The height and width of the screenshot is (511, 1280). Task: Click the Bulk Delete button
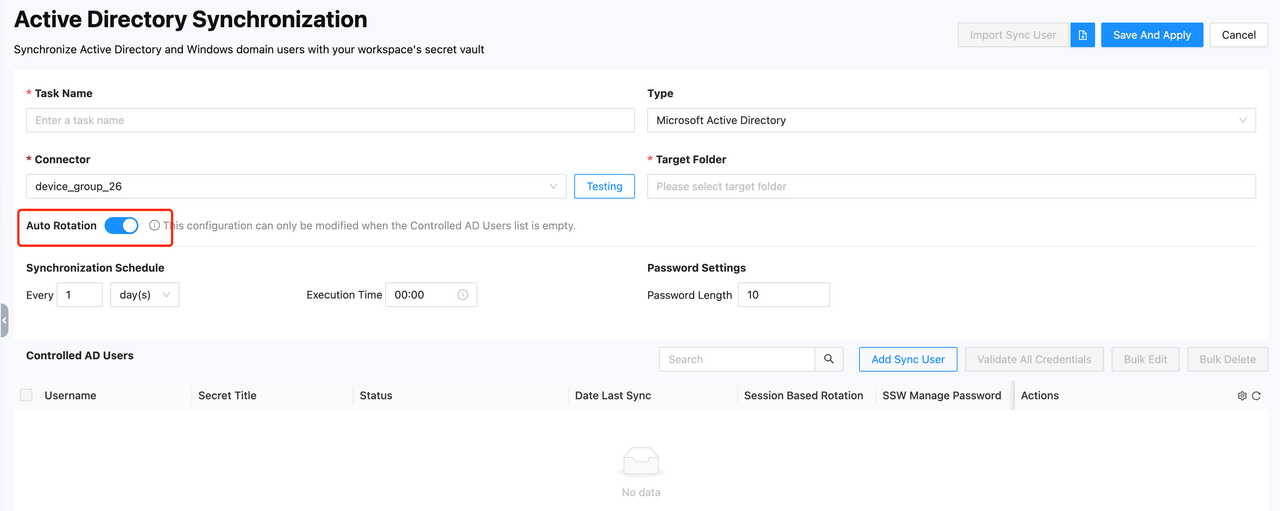click(1227, 359)
